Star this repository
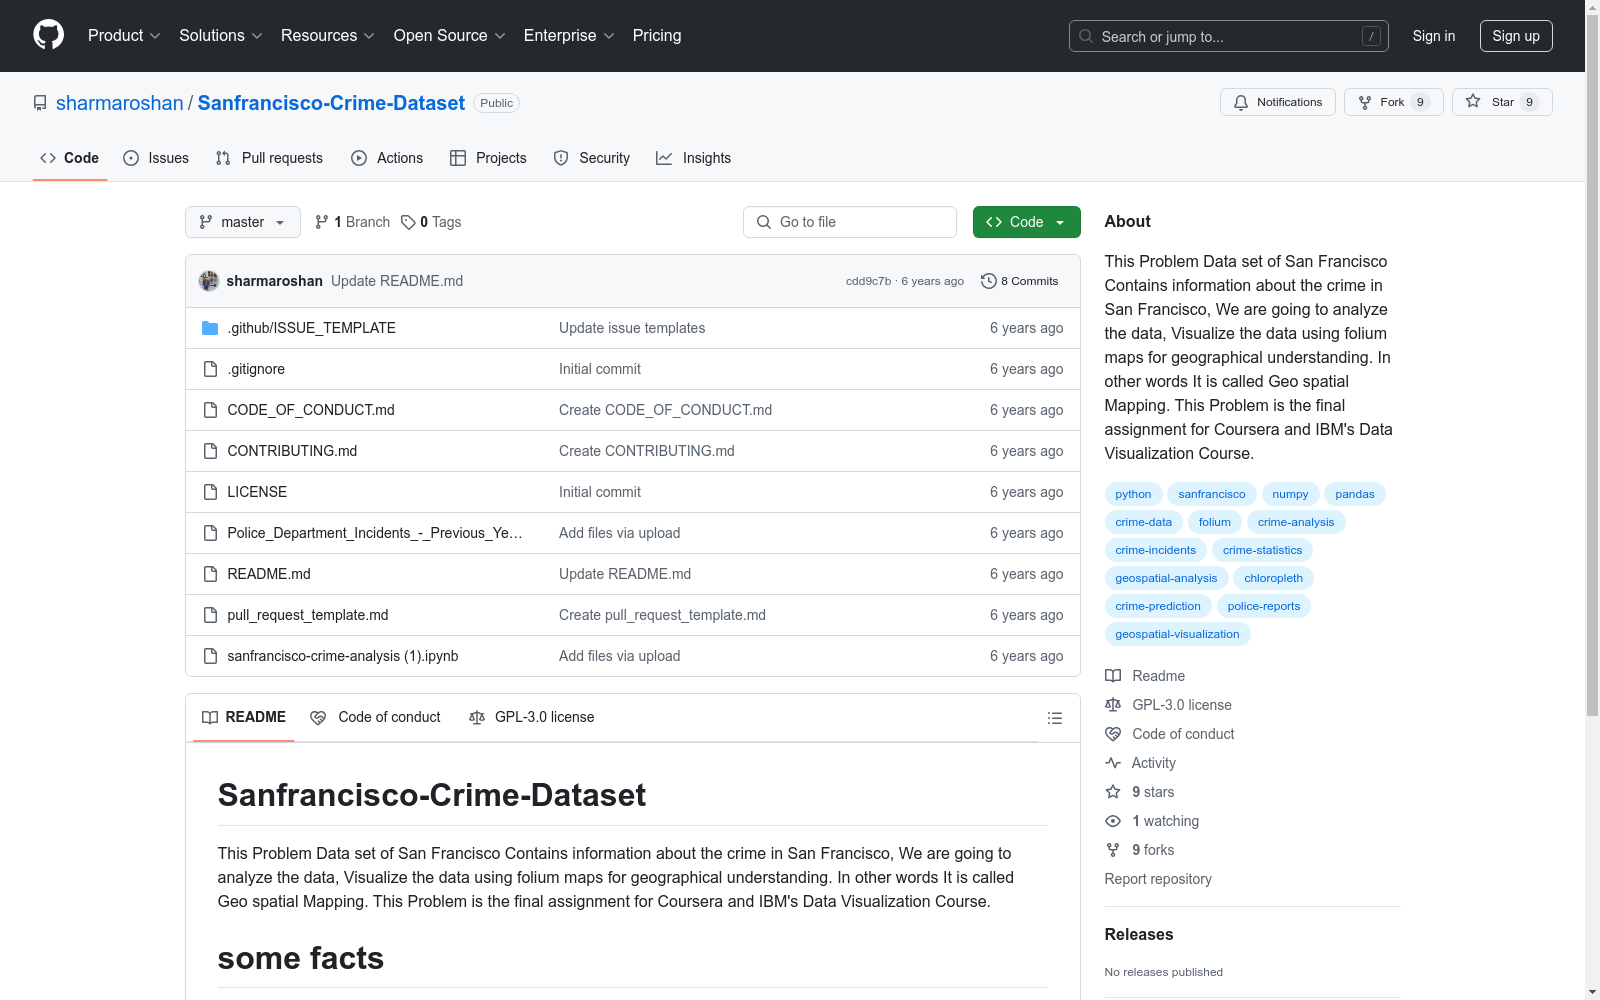This screenshot has width=1600, height=1000. (x=1502, y=102)
